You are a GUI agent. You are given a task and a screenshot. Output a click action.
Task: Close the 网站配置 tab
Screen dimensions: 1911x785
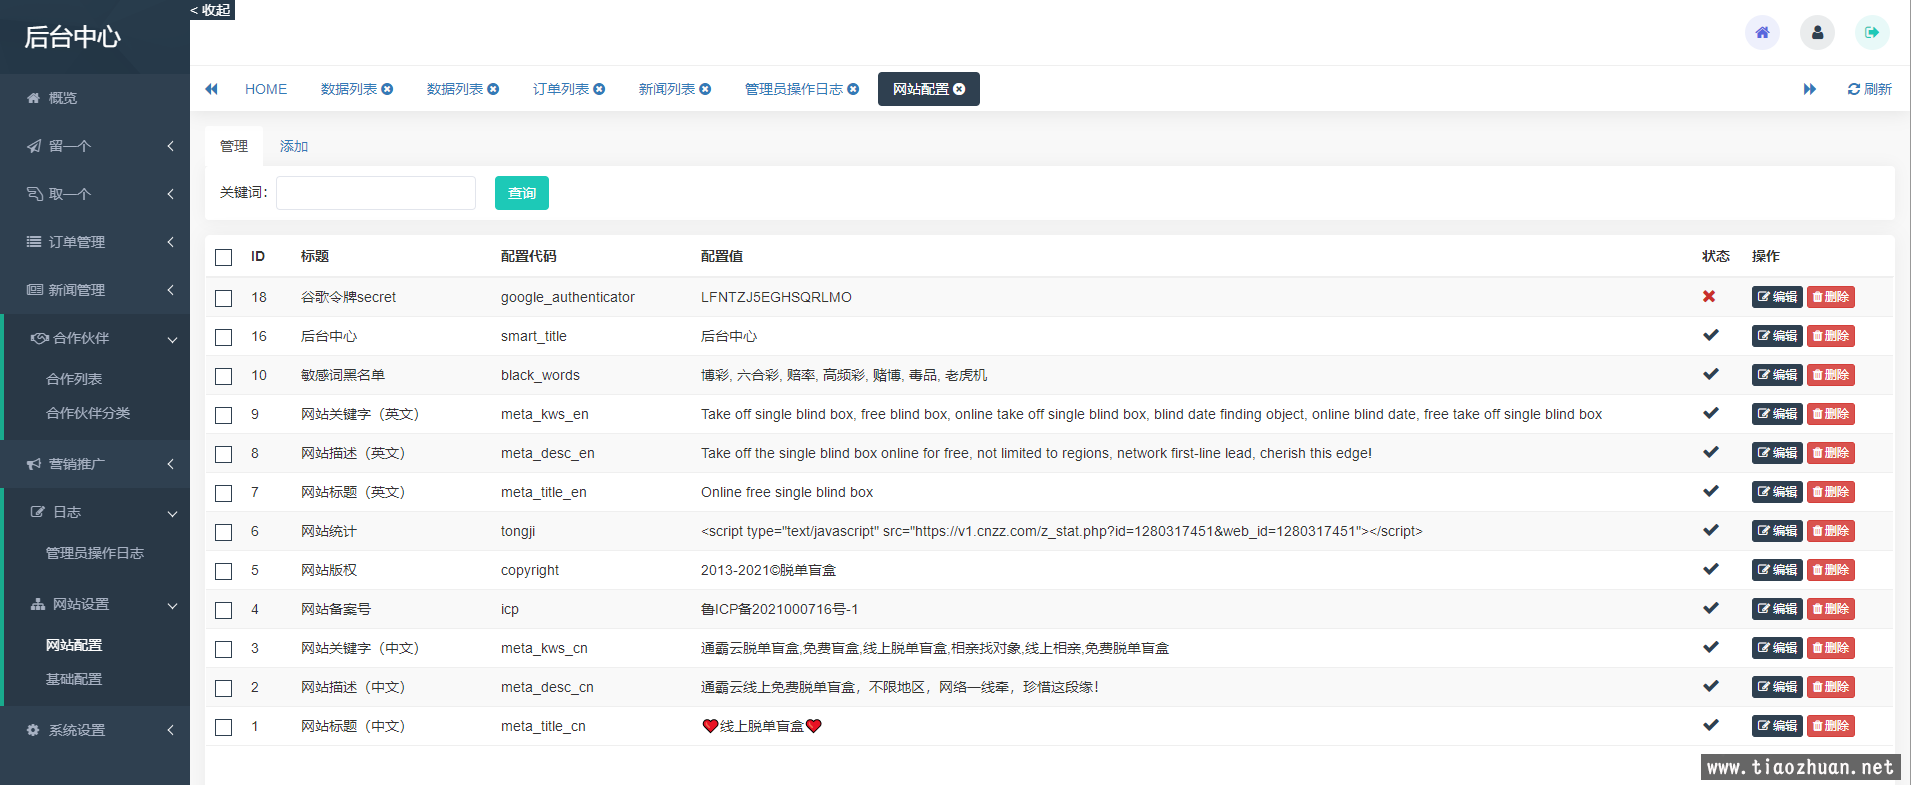point(959,89)
